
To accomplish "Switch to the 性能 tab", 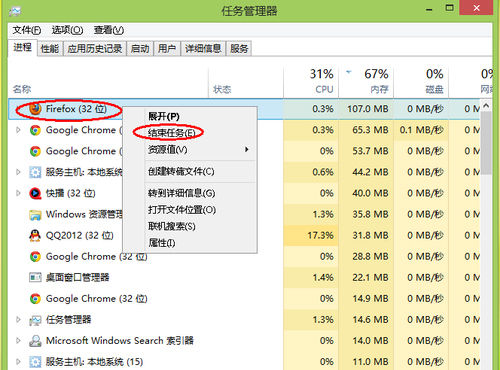I will click(50, 49).
